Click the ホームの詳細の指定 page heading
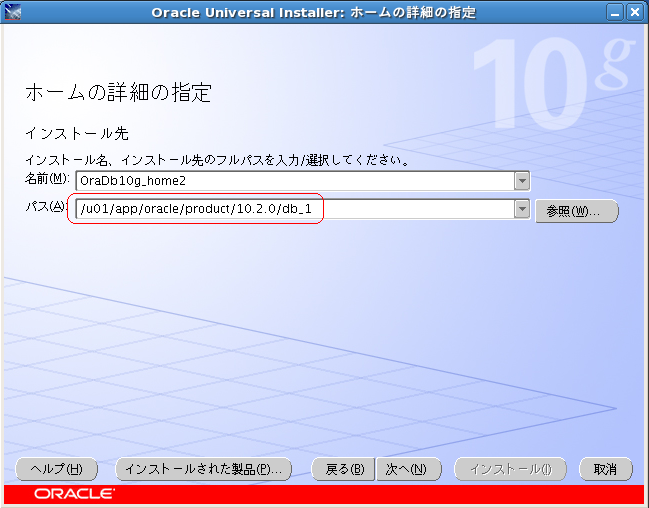The width and height of the screenshot is (649, 508). 119,92
